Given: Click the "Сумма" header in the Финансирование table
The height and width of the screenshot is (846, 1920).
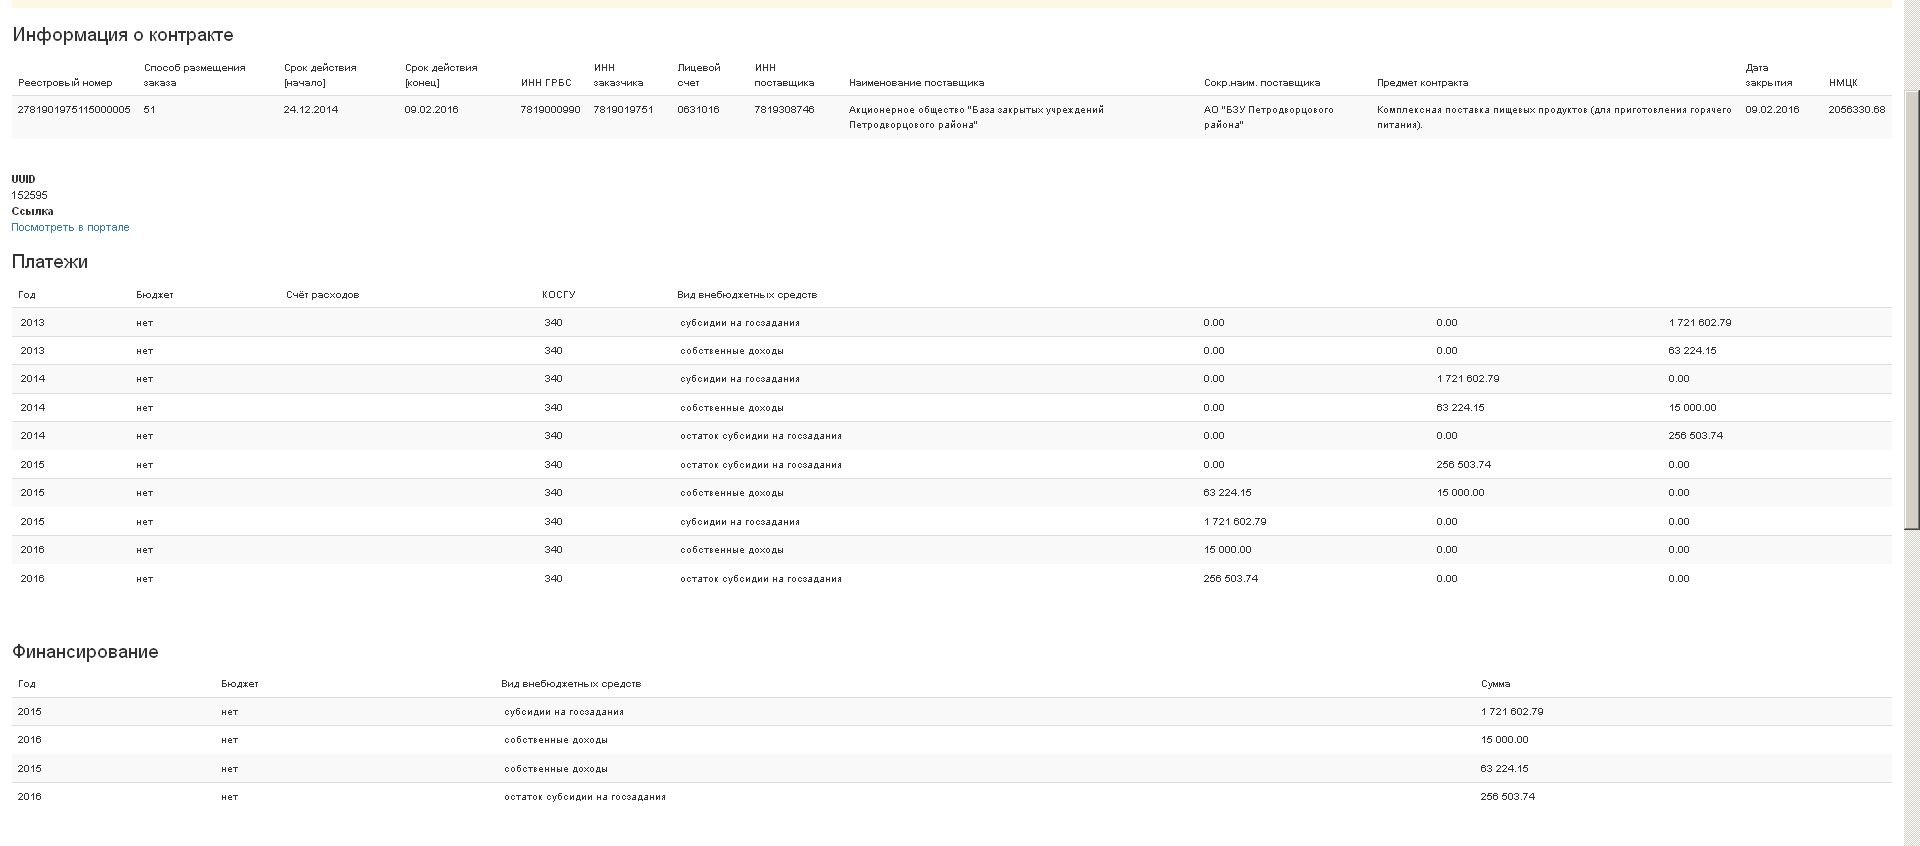Looking at the screenshot, I should 1495,684.
